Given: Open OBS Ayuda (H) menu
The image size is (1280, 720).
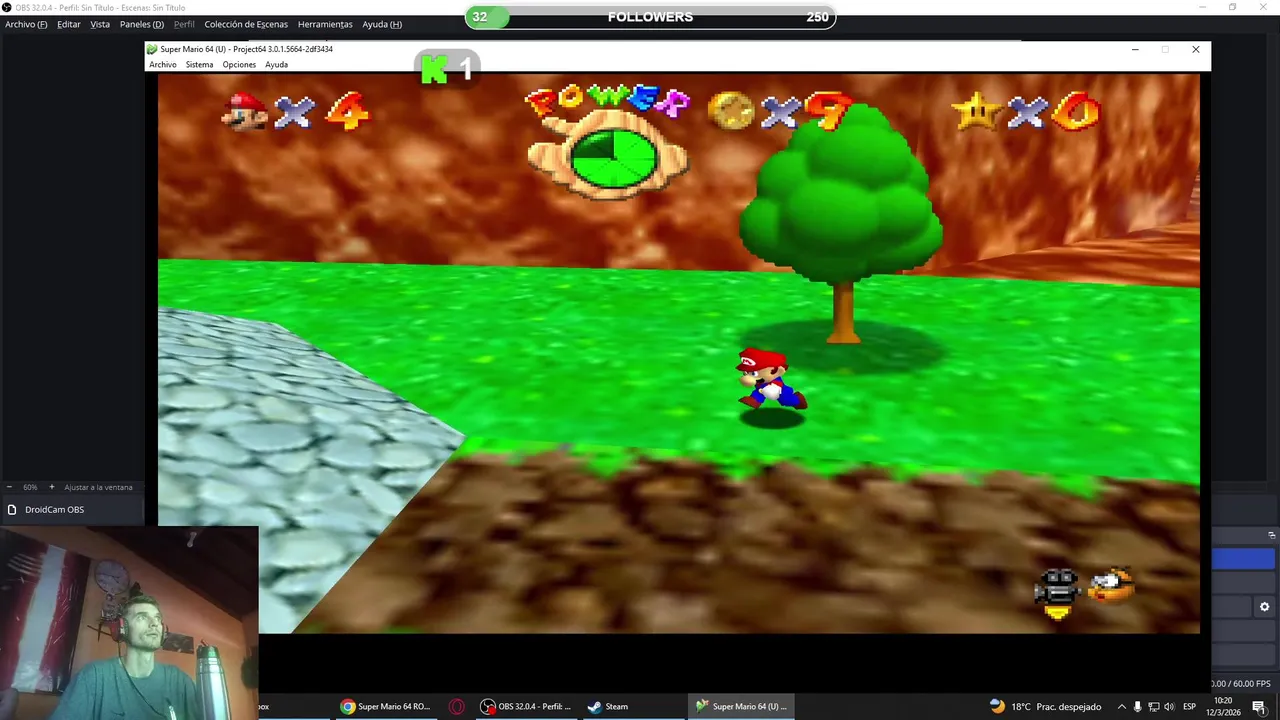Looking at the screenshot, I should click(x=382, y=24).
